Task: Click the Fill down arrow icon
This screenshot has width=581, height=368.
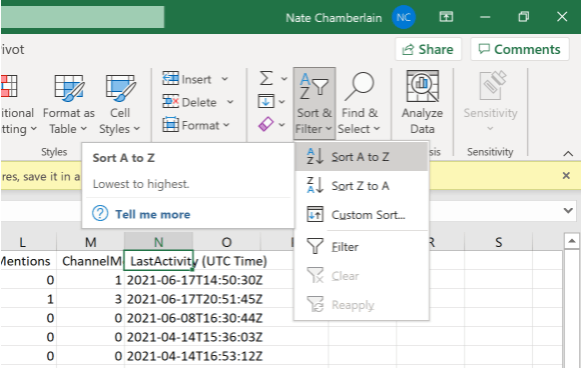Action: tap(266, 101)
